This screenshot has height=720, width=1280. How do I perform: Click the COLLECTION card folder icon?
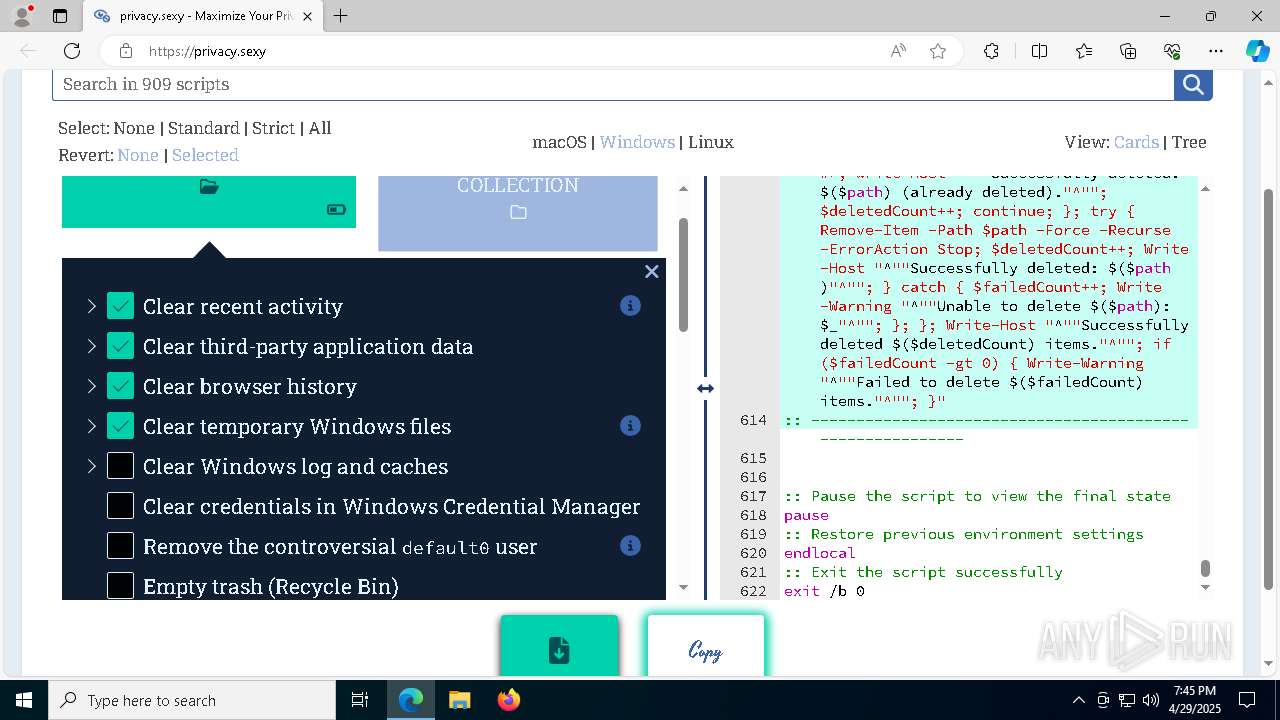(518, 212)
